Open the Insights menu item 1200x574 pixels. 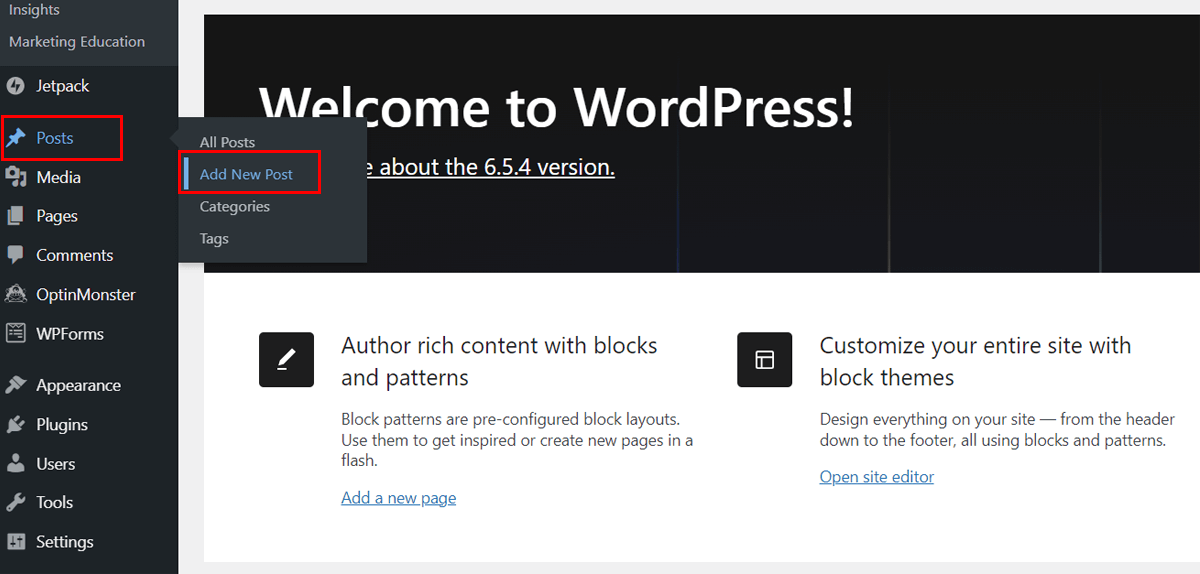[34, 10]
